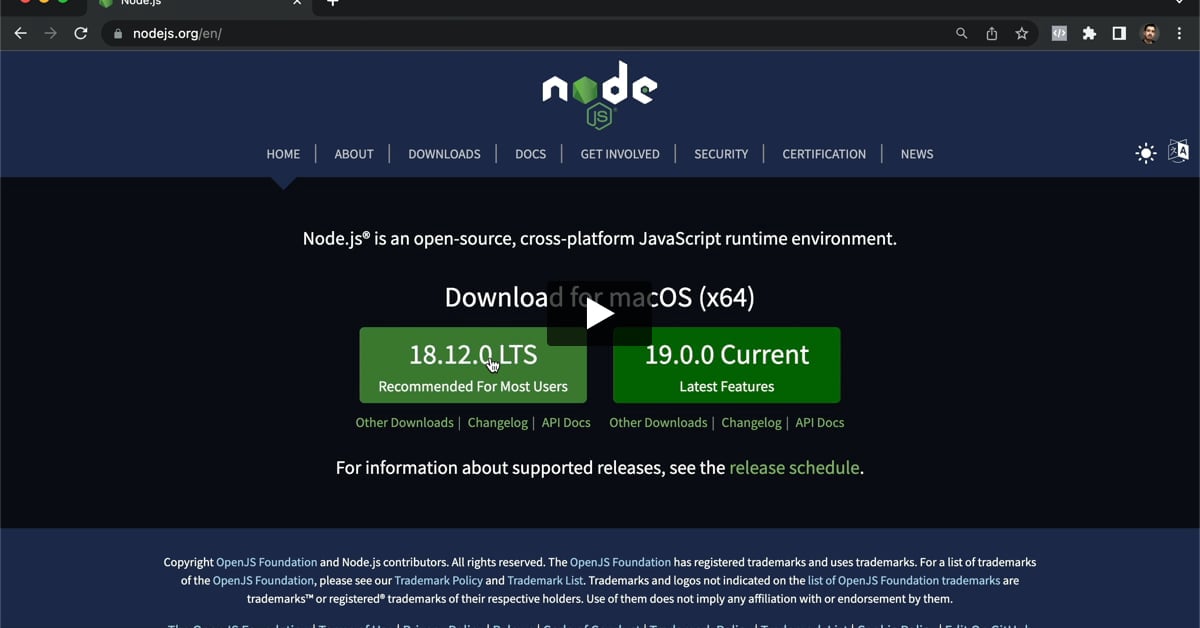Open the CERTIFICATION menu item
The height and width of the screenshot is (628, 1200).
click(x=824, y=154)
